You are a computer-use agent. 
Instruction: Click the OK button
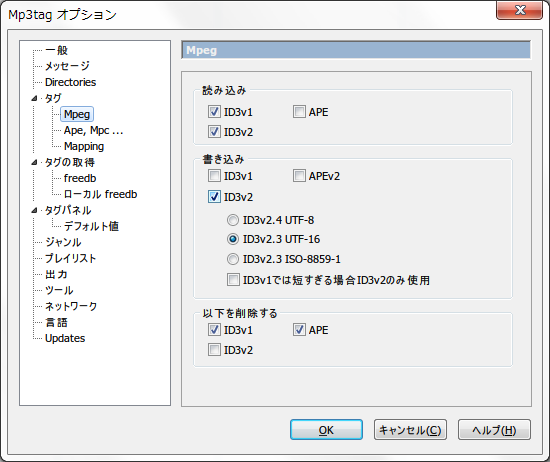326,430
